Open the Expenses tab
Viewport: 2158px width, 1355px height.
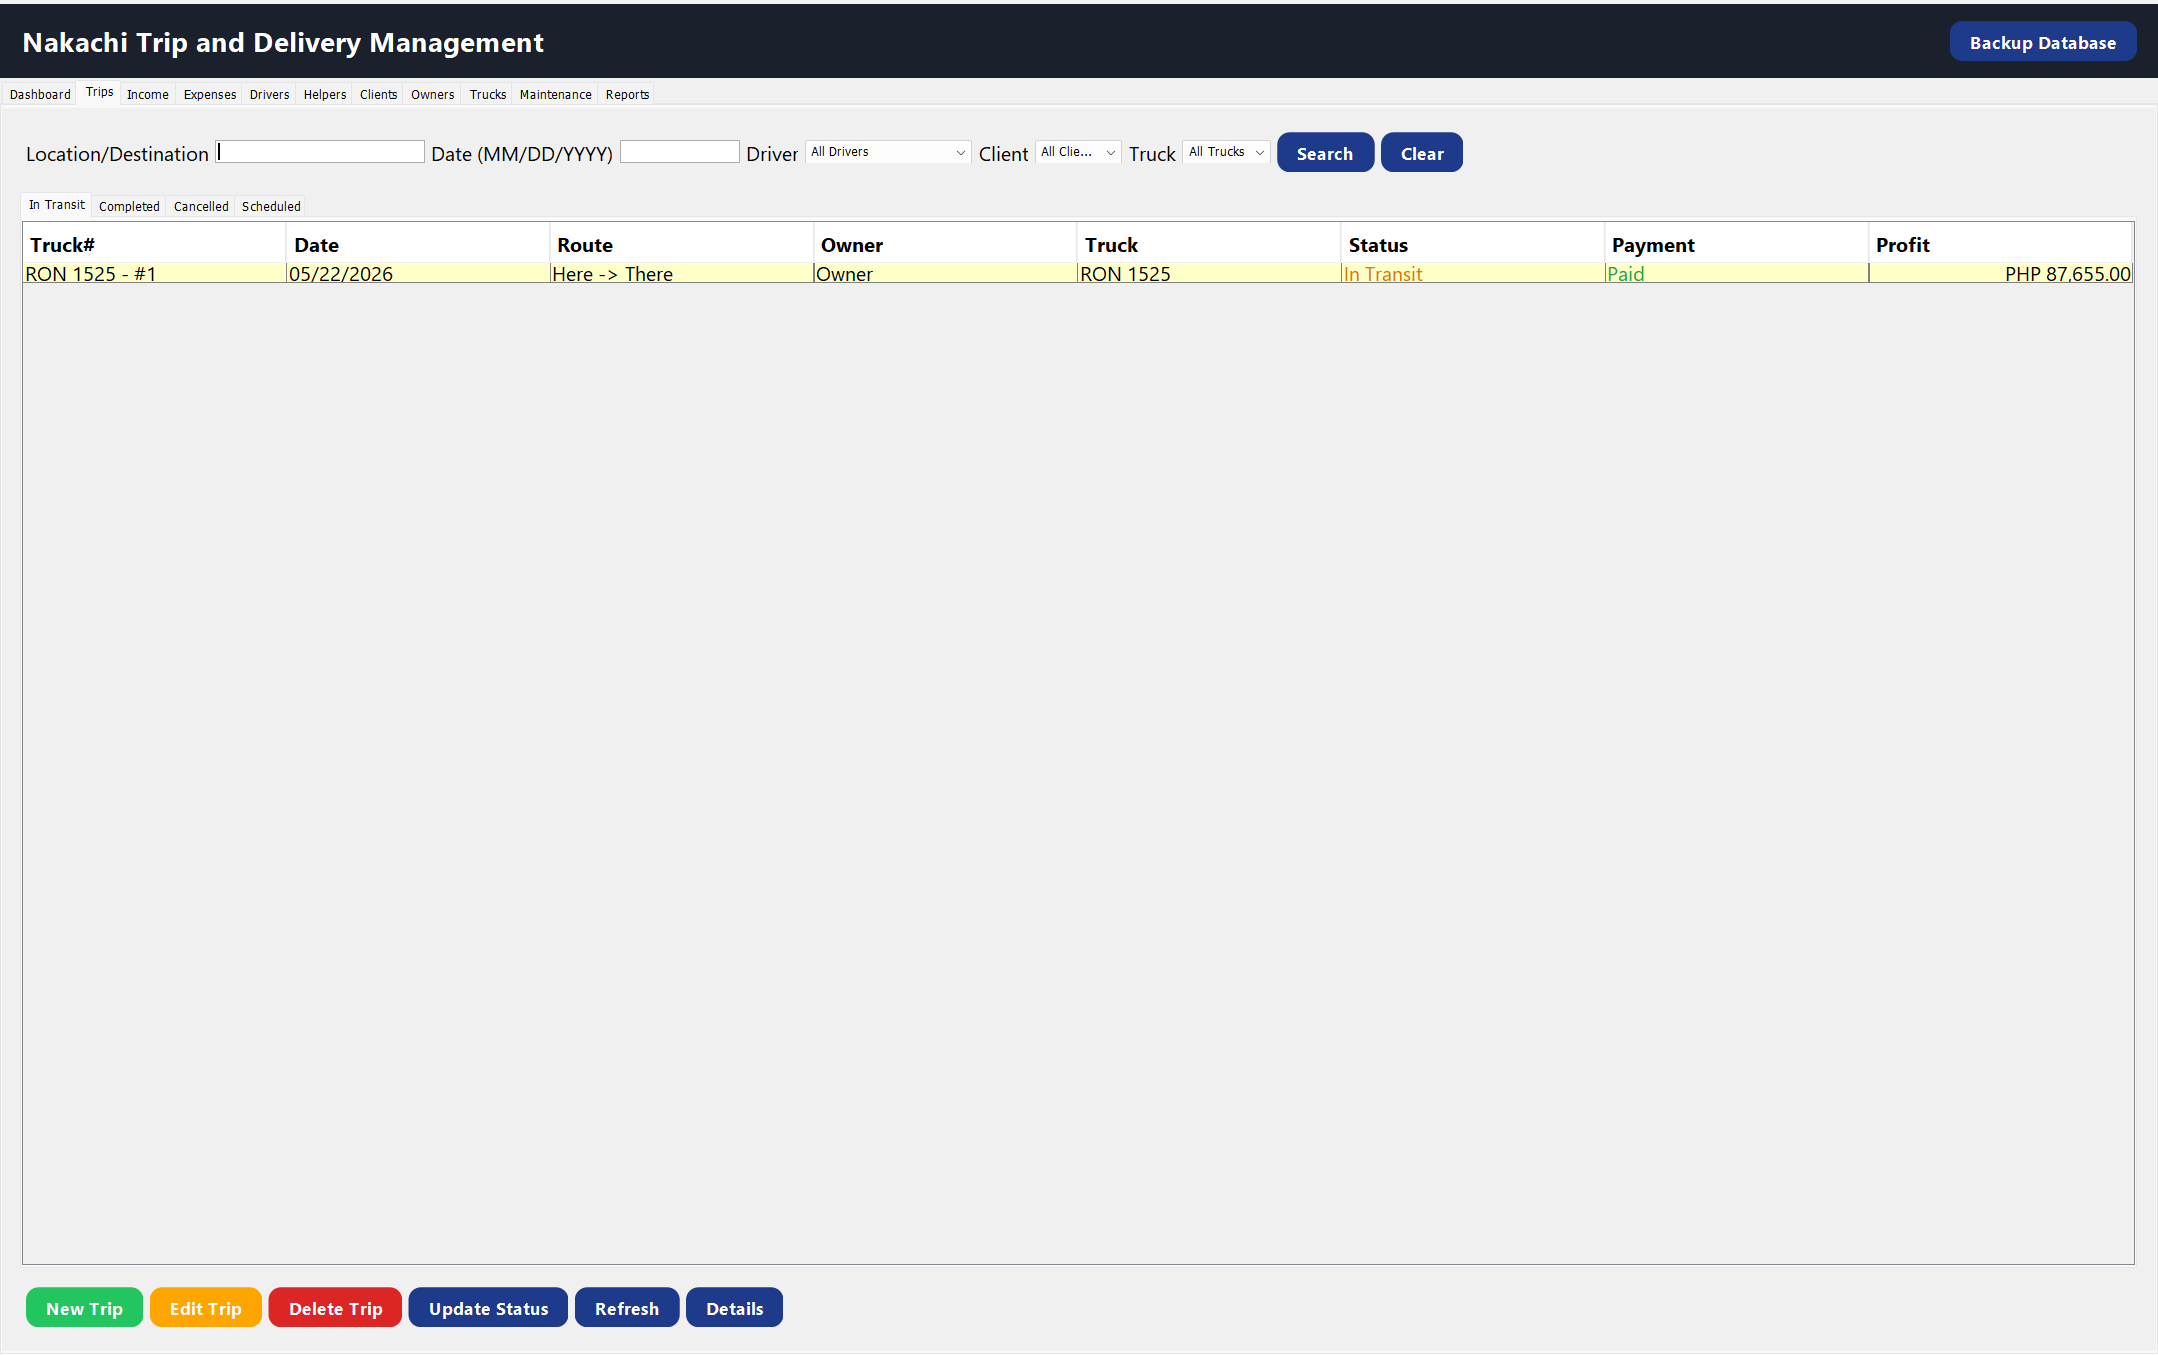coord(210,94)
